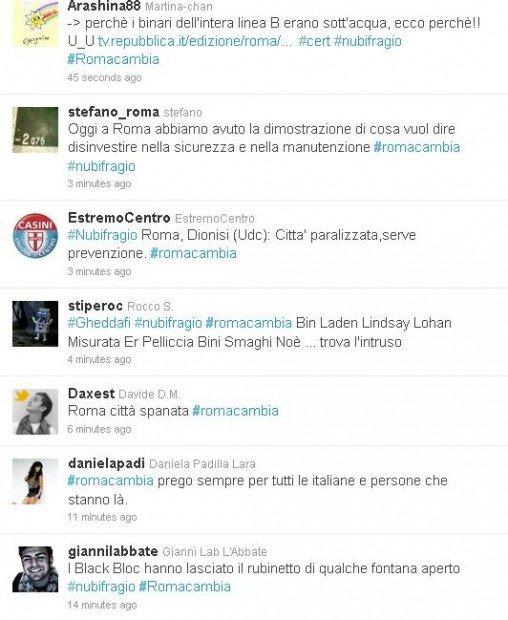Click stefano_roma's profile picture
Image resolution: width=508 pixels, height=620 pixels.
(35, 130)
